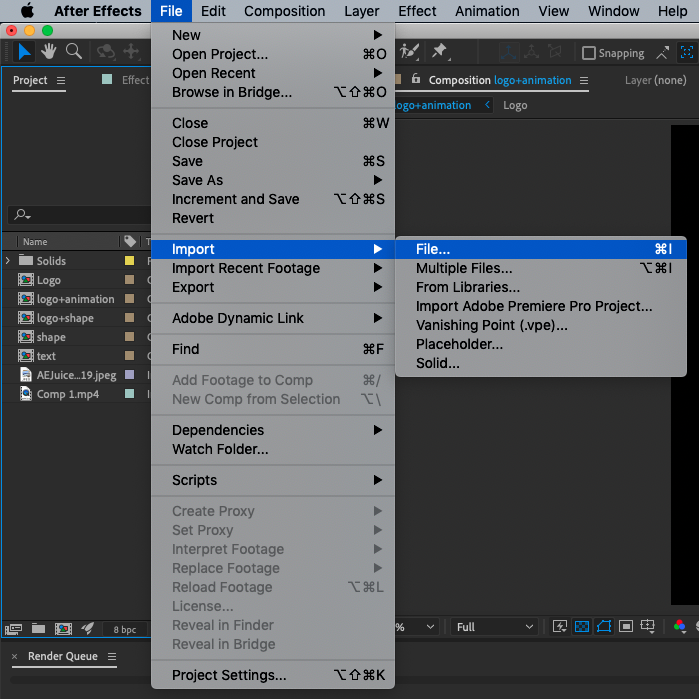
Task: Select the Zoom magnifier tool
Action: (74, 52)
